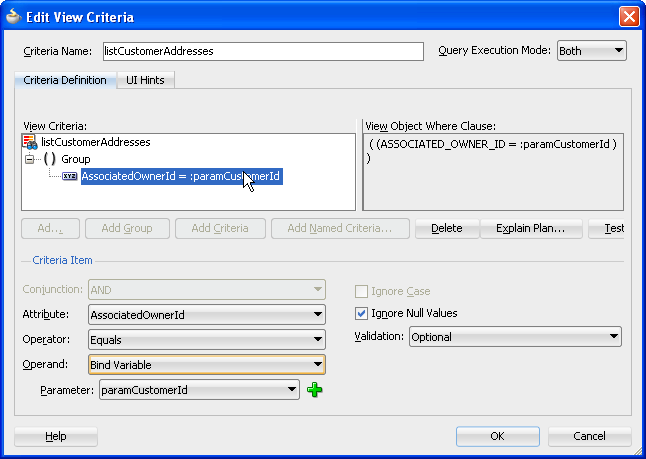Image resolution: width=646 pixels, height=459 pixels.
Task: Collapse the Group tree node
Action: [29, 159]
